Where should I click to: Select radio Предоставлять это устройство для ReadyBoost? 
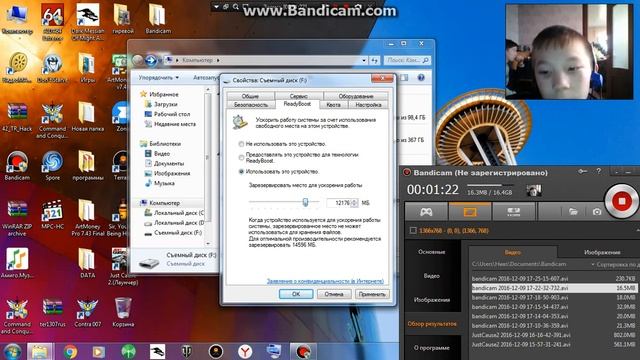pos(241,157)
